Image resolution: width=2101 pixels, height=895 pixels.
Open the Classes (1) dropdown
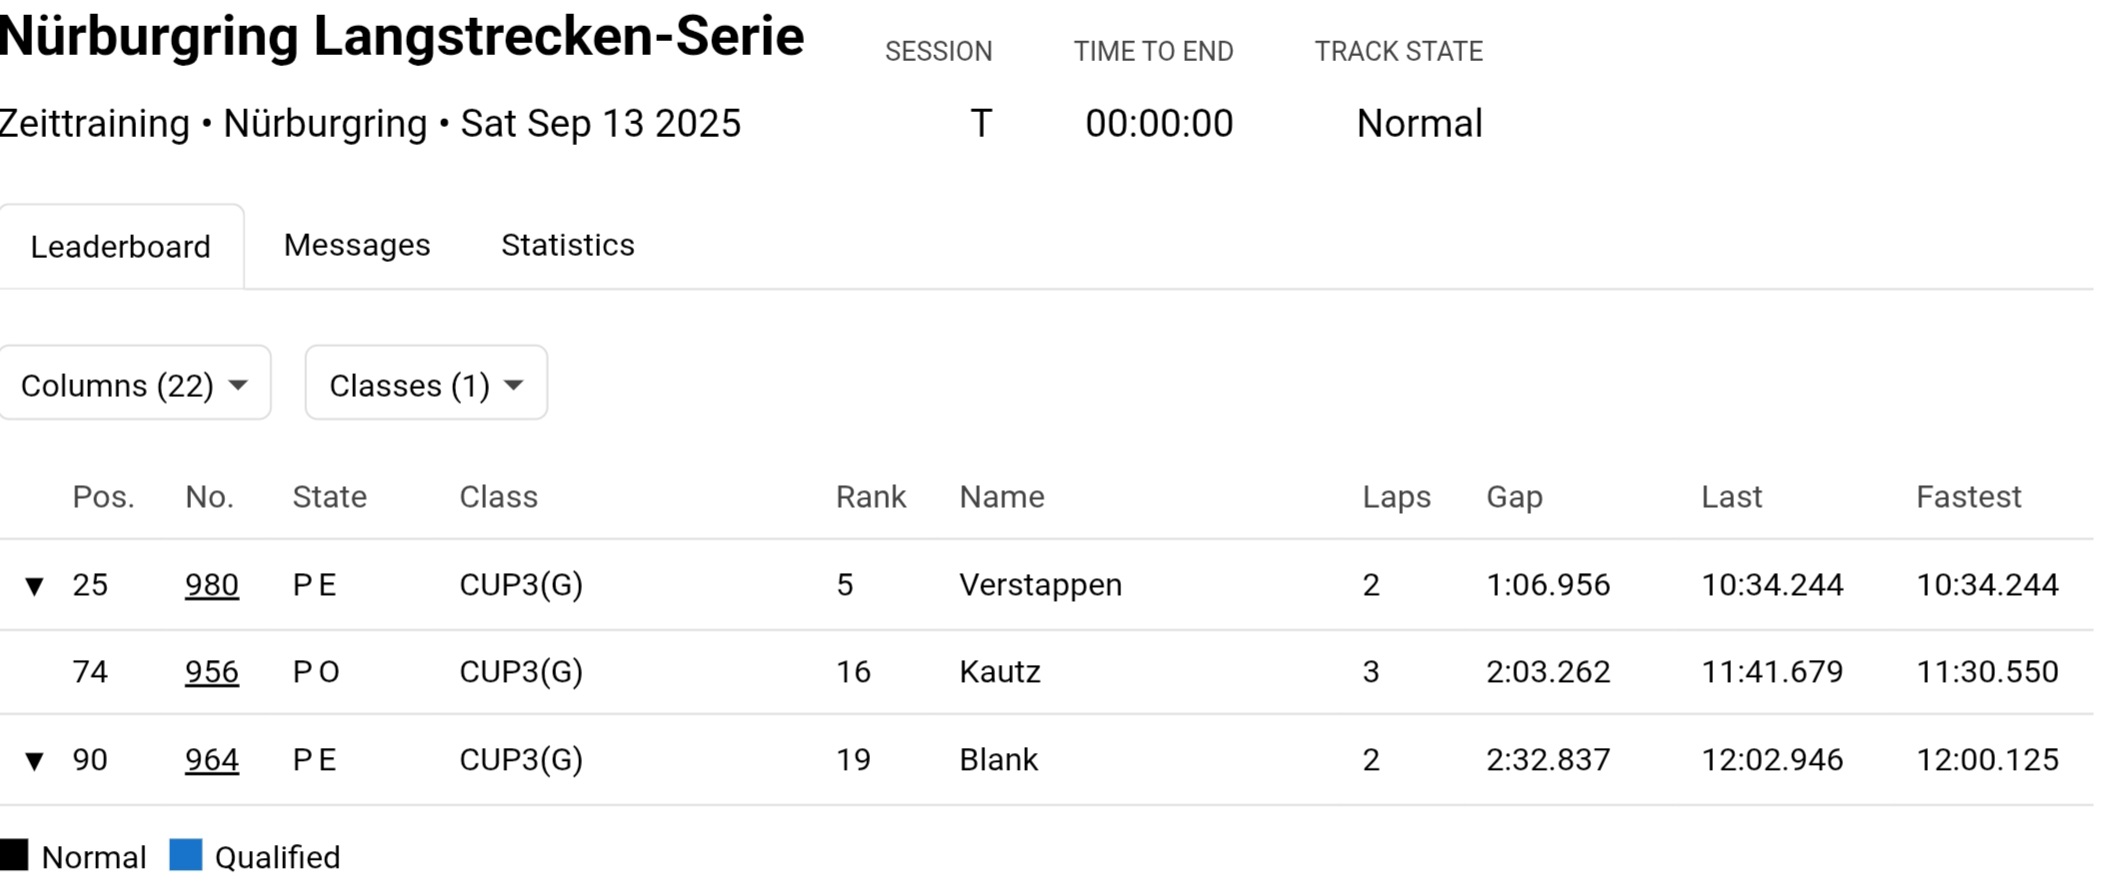[x=426, y=383]
